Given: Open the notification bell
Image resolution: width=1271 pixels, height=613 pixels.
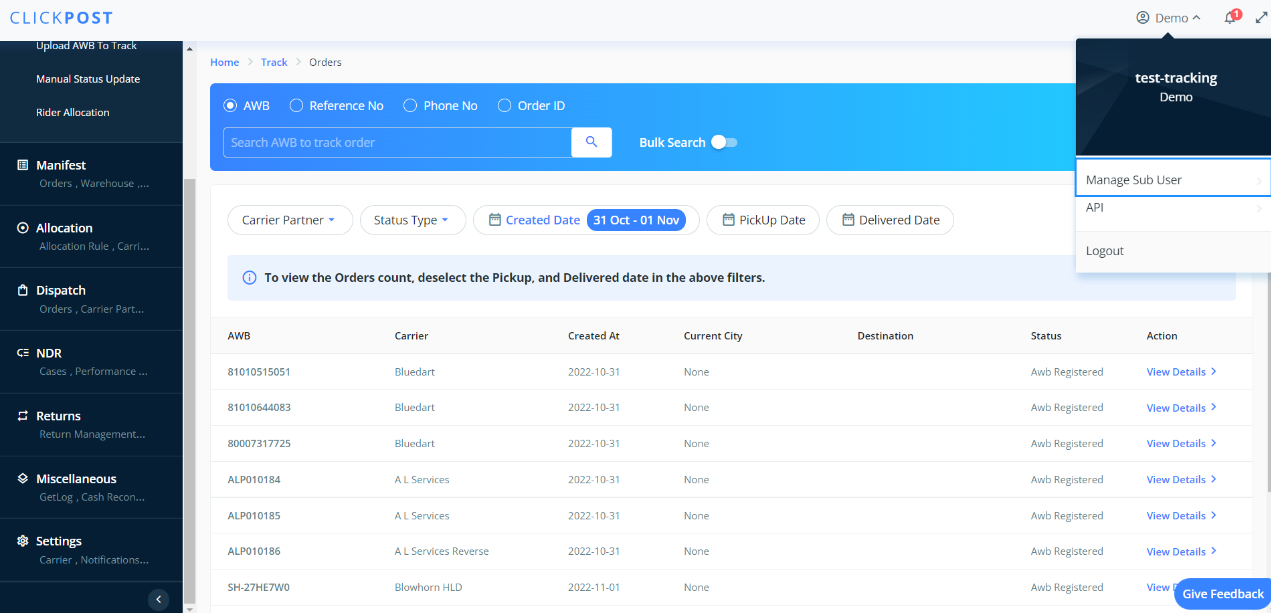Looking at the screenshot, I should point(1230,18).
